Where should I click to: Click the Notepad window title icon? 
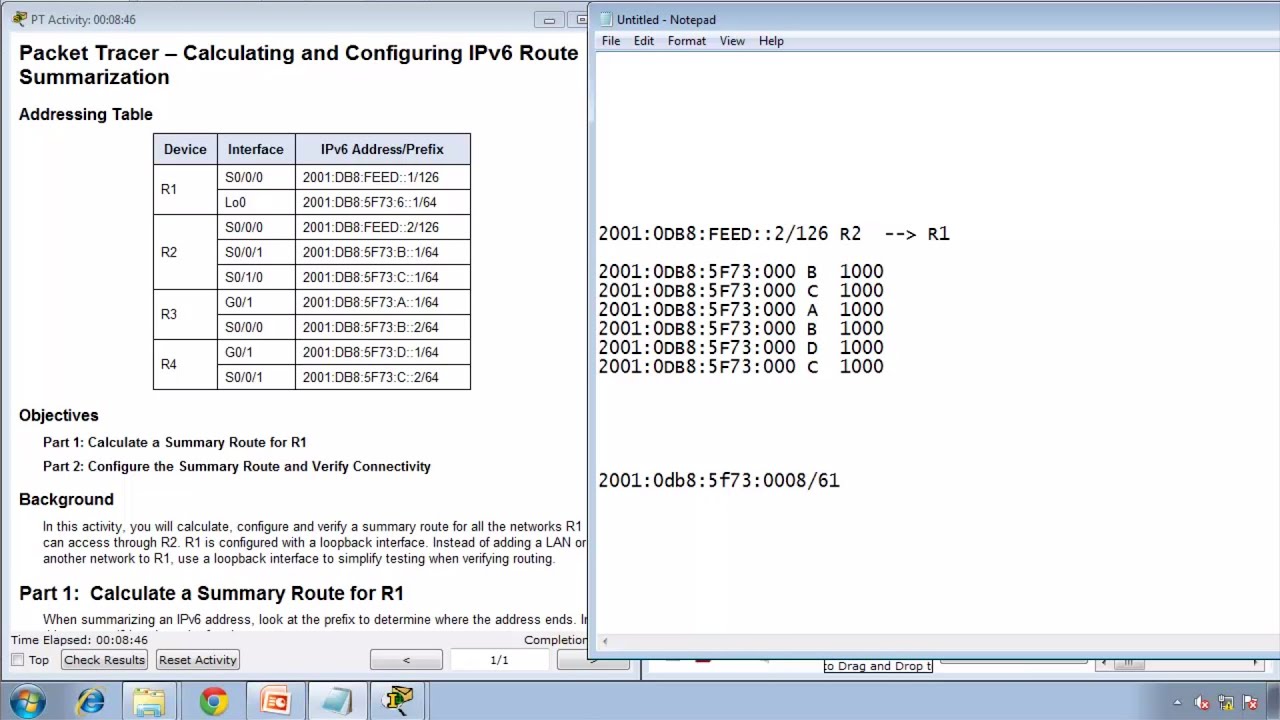(x=604, y=19)
